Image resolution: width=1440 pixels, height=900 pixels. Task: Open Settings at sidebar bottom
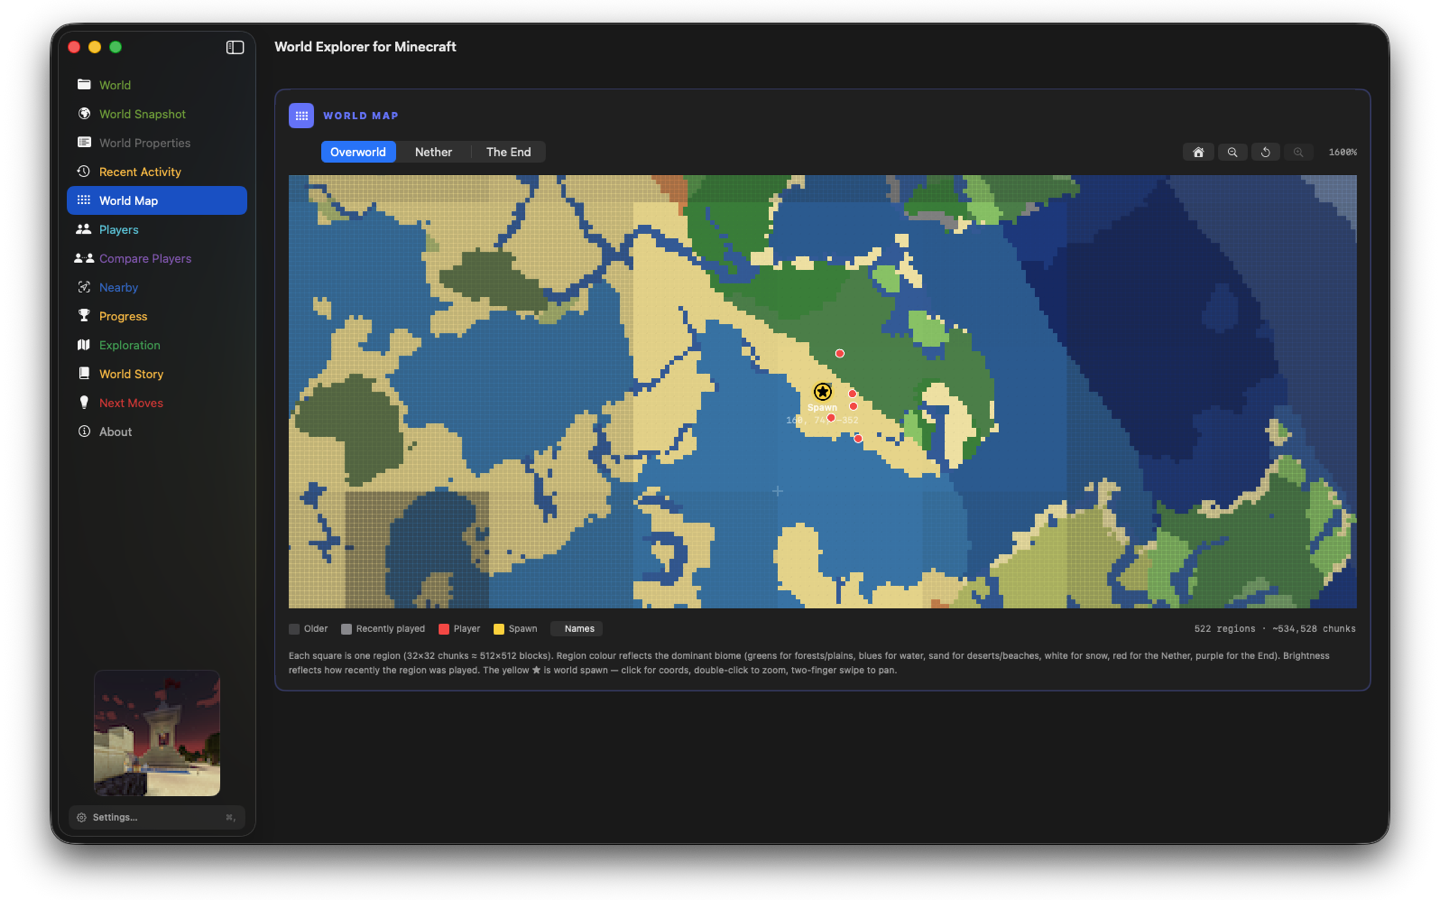click(x=157, y=817)
